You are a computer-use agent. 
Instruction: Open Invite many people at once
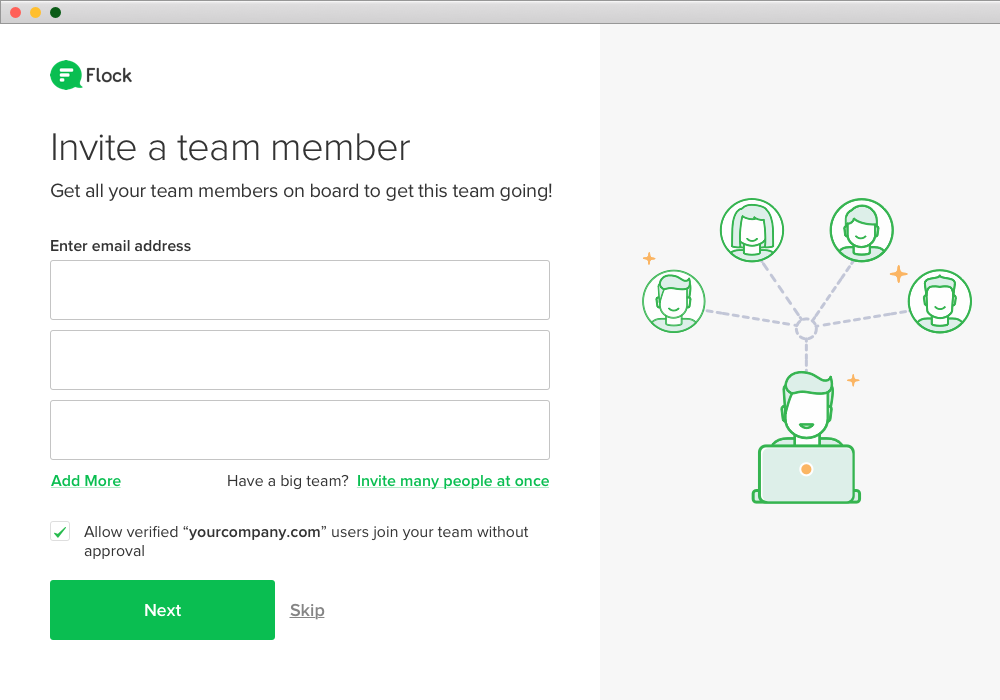coord(452,481)
